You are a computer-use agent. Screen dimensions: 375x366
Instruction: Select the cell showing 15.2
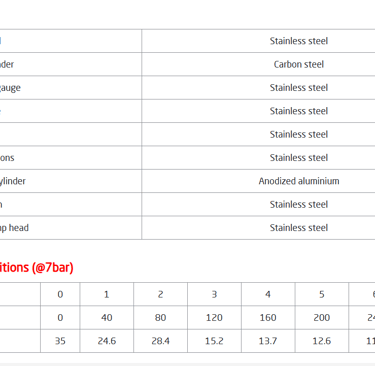point(214,341)
